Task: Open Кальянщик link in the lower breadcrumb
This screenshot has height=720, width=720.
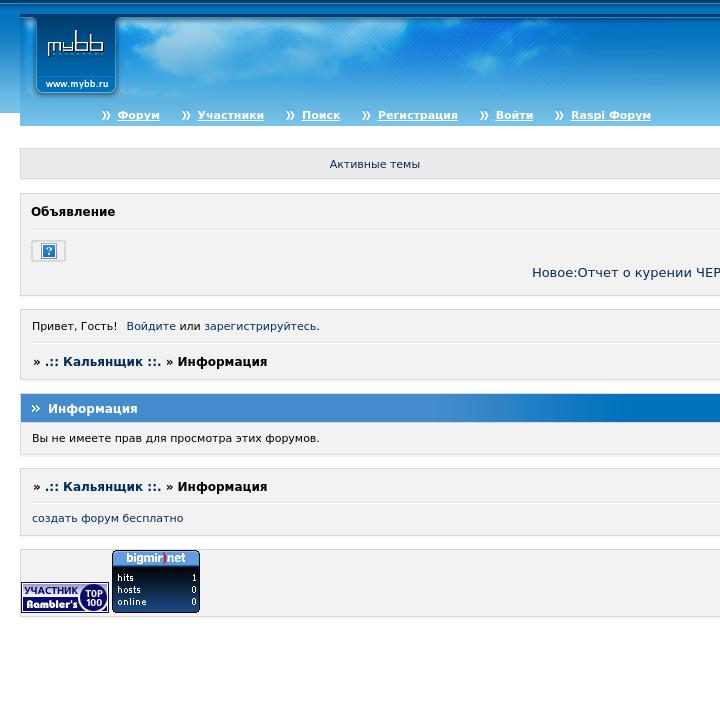Action: coord(103,487)
